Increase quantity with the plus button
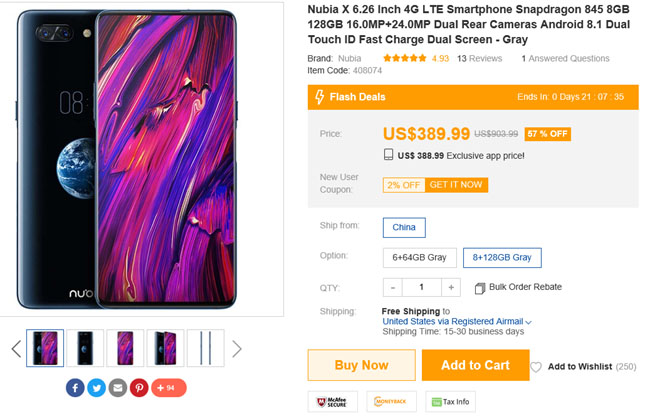Viewport: 645px width, 416px height. coord(451,287)
